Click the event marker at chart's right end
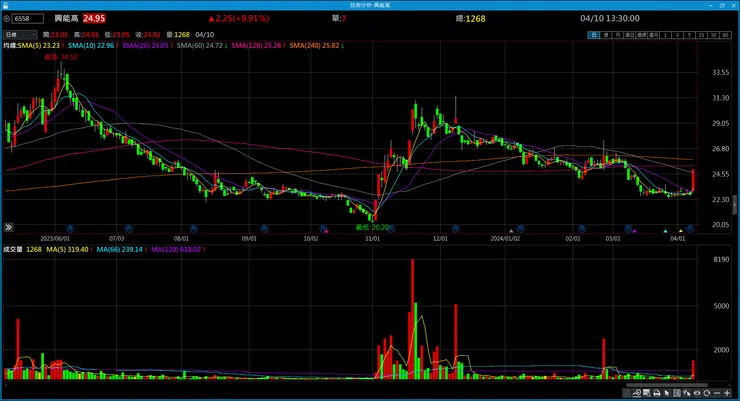This screenshot has width=740, height=401. 690,228
